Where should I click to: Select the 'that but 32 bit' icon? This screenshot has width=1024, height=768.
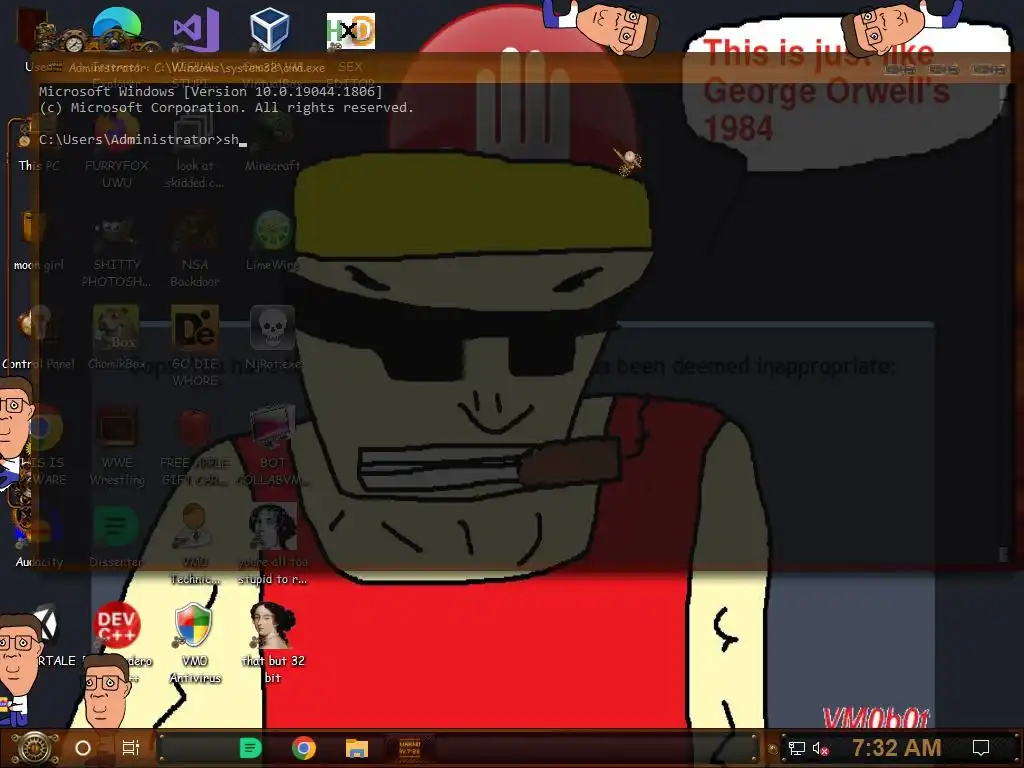(272, 643)
